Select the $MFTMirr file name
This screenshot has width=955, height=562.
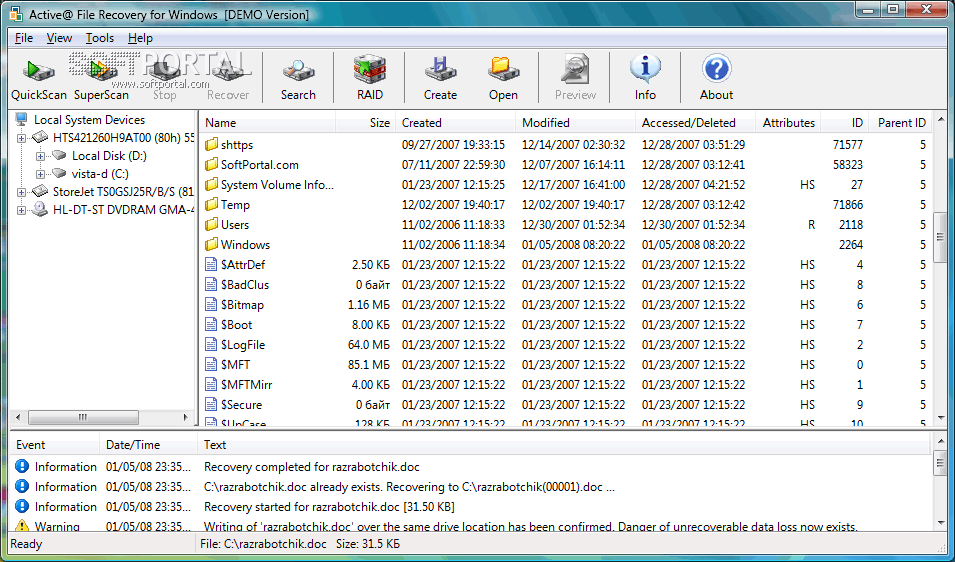246,384
